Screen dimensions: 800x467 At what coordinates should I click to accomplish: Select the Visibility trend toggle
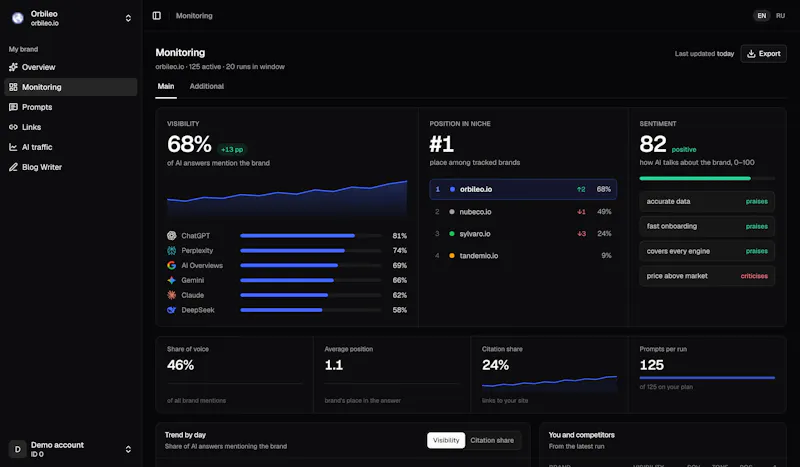click(446, 440)
